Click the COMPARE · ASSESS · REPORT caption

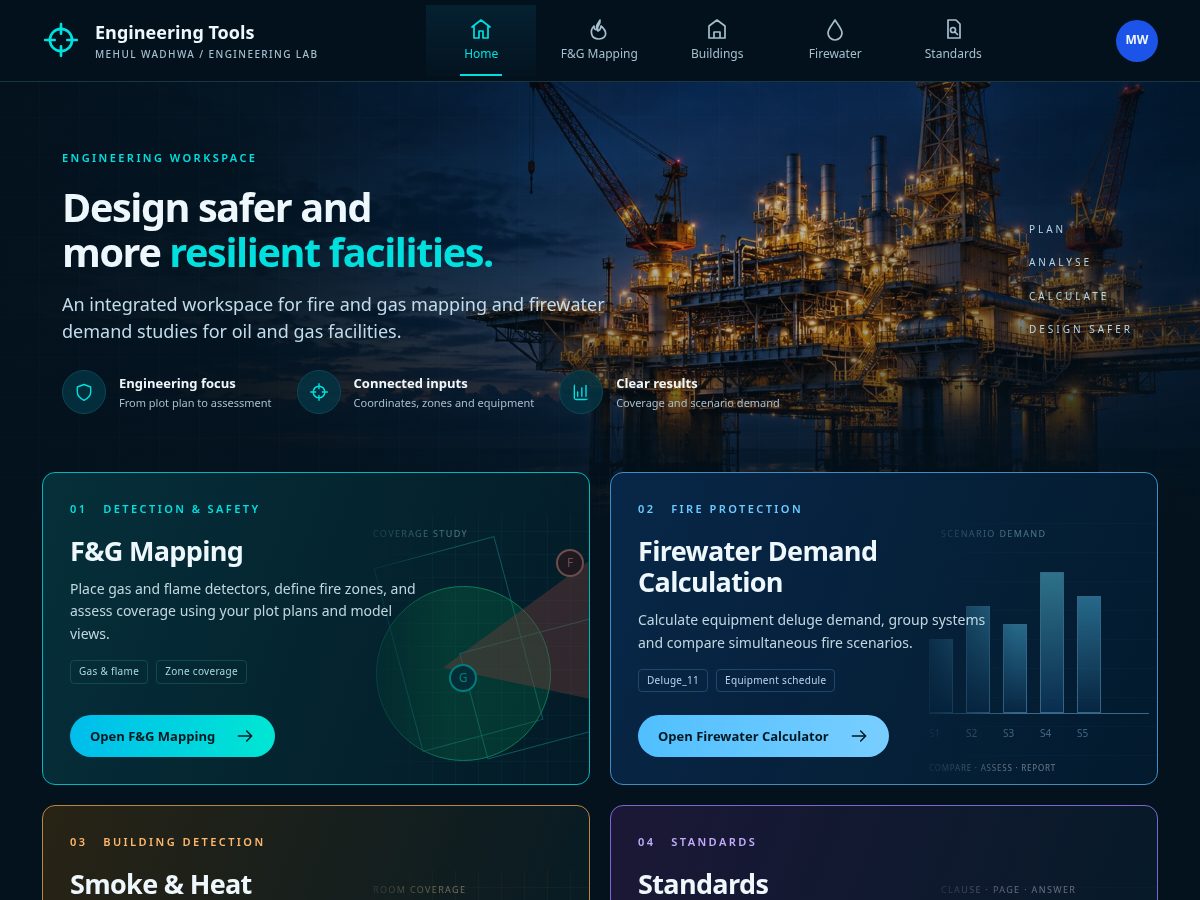pos(992,768)
